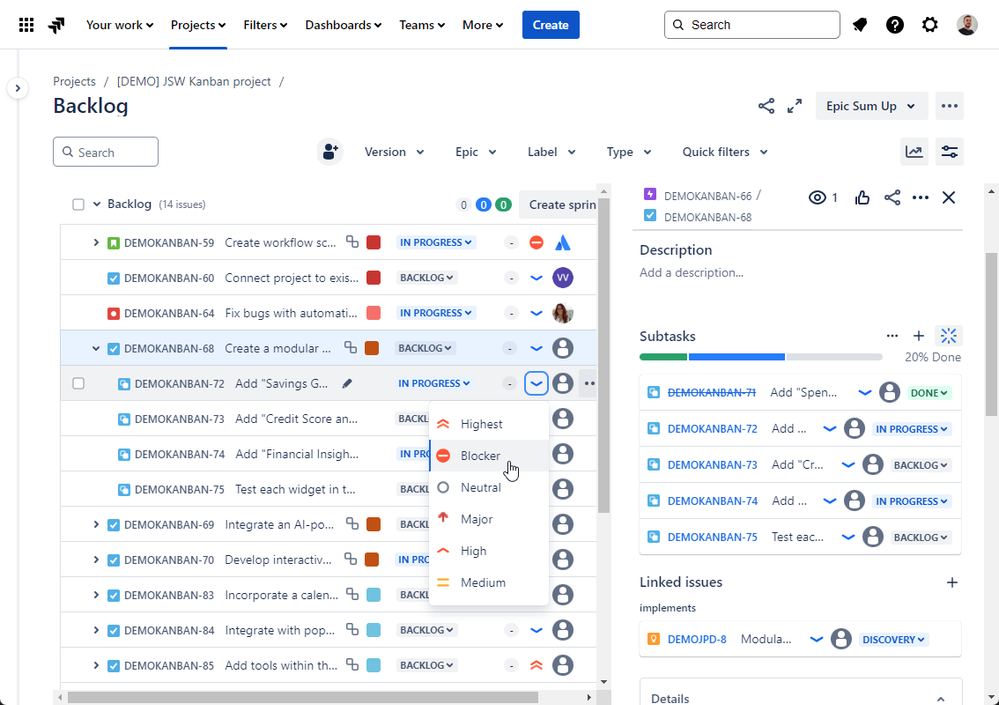Click the backlog Search input field
The width and height of the screenshot is (999, 705).
106,152
